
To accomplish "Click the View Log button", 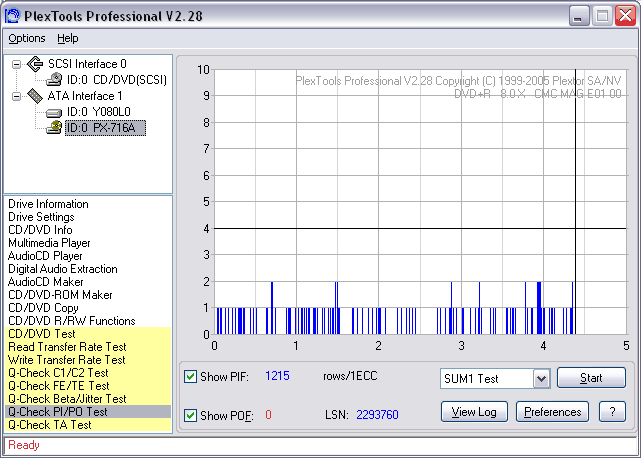I will (474, 411).
